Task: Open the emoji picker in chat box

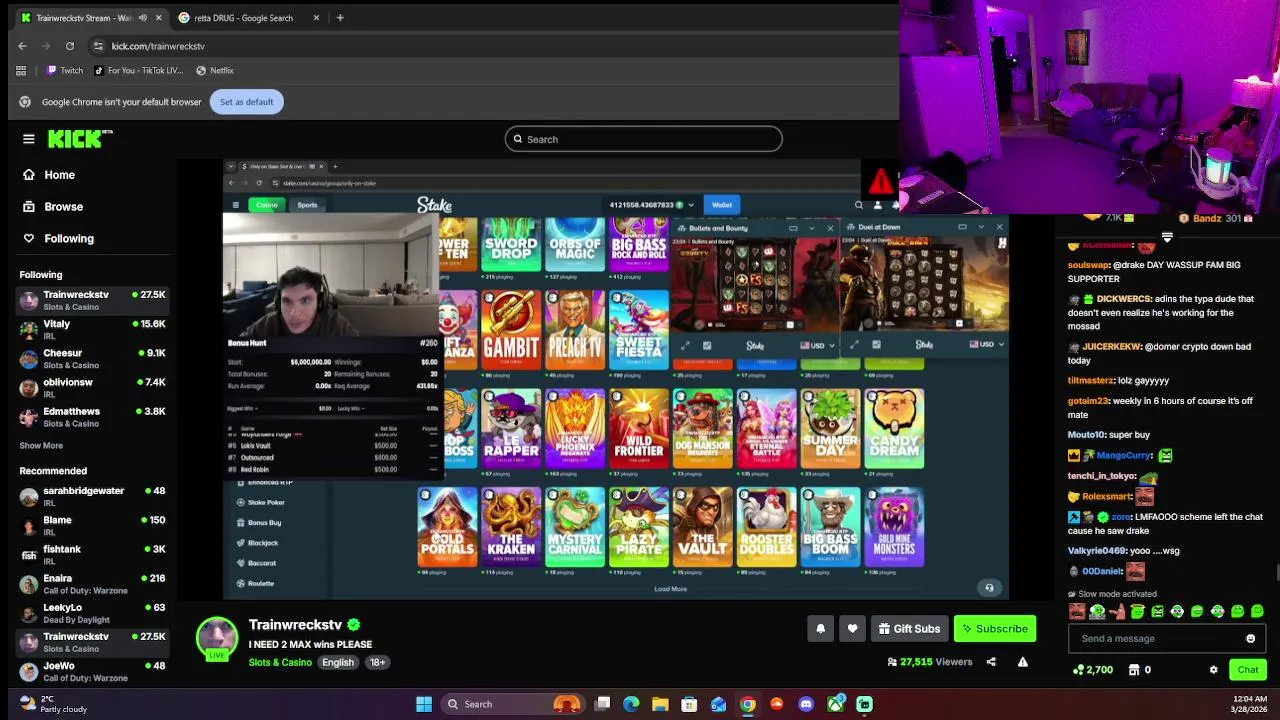Action: [x=1250, y=639]
